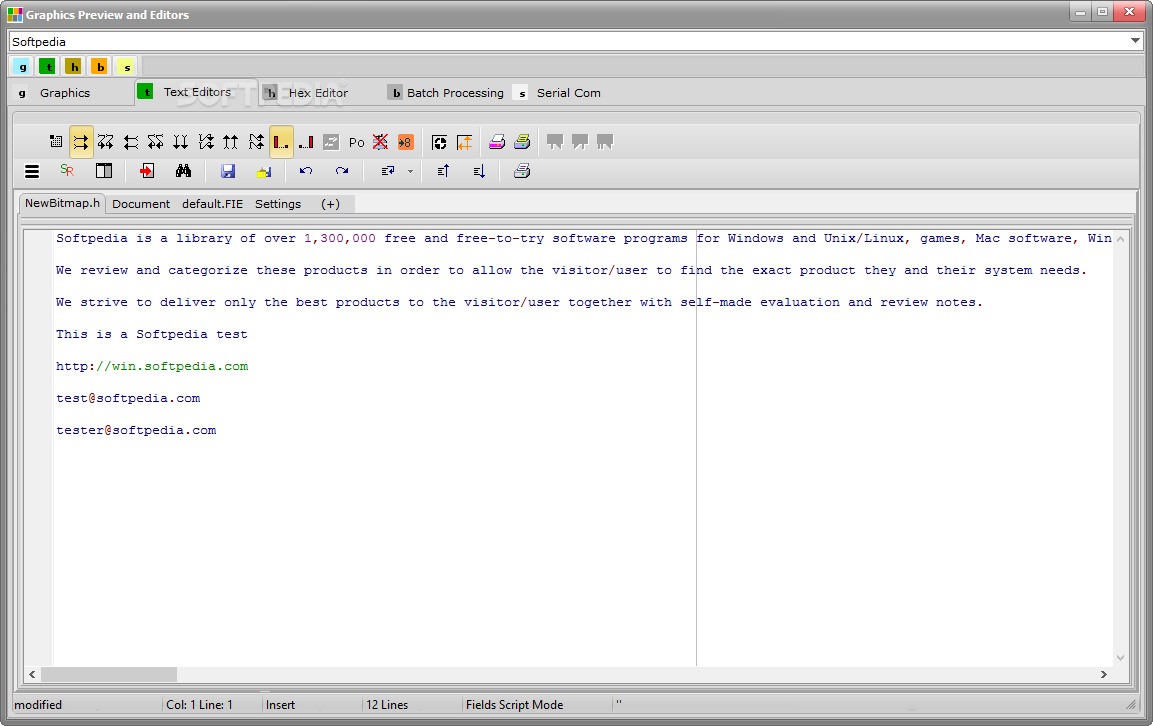Click the lines with down-arrow icon
The image size is (1153, 726).
click(x=479, y=171)
